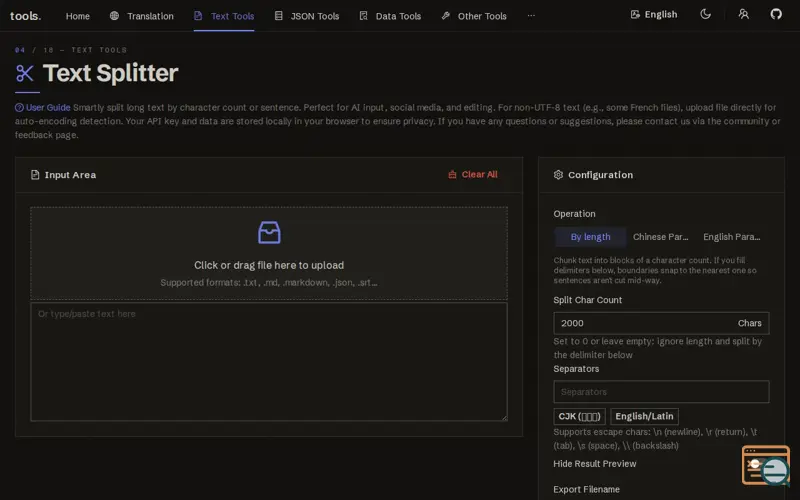800x500 pixels.
Task: Focus the type/paste text area
Action: click(269, 362)
